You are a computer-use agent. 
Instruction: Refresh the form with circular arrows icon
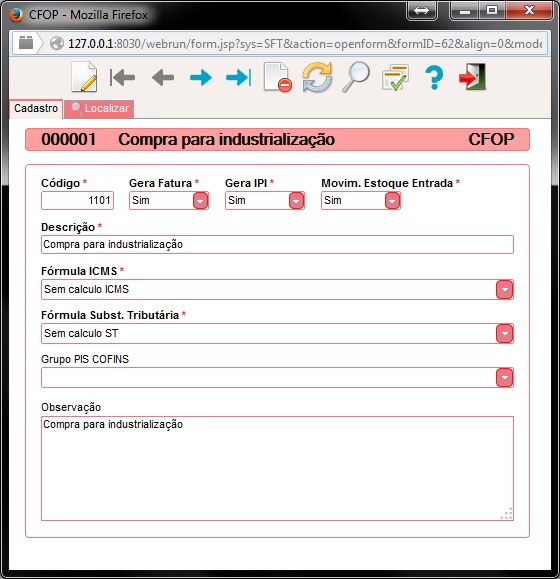[x=317, y=77]
